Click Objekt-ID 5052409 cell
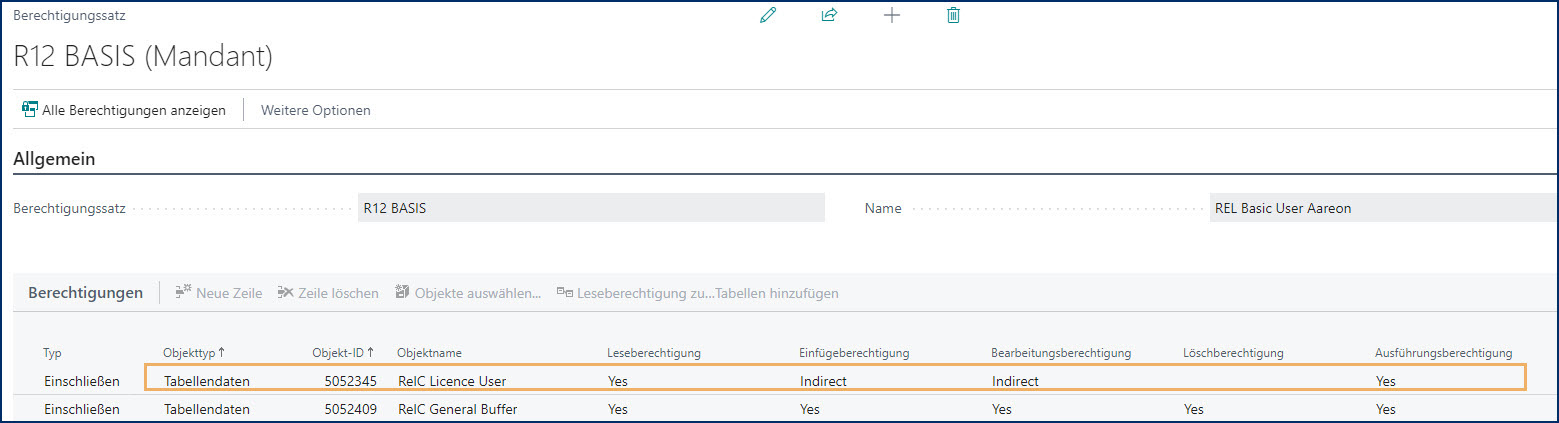Image resolution: width=1559 pixels, height=423 pixels. click(x=350, y=409)
